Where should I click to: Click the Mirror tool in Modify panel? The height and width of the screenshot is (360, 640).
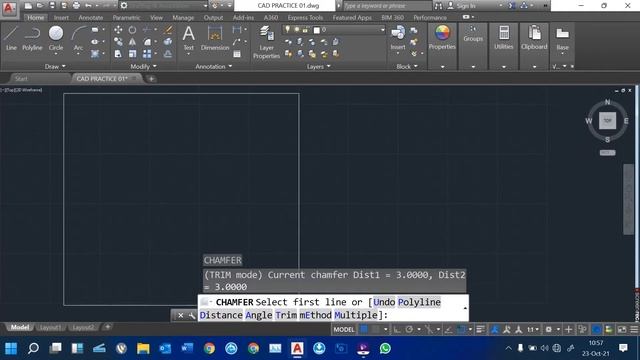pos(132,42)
